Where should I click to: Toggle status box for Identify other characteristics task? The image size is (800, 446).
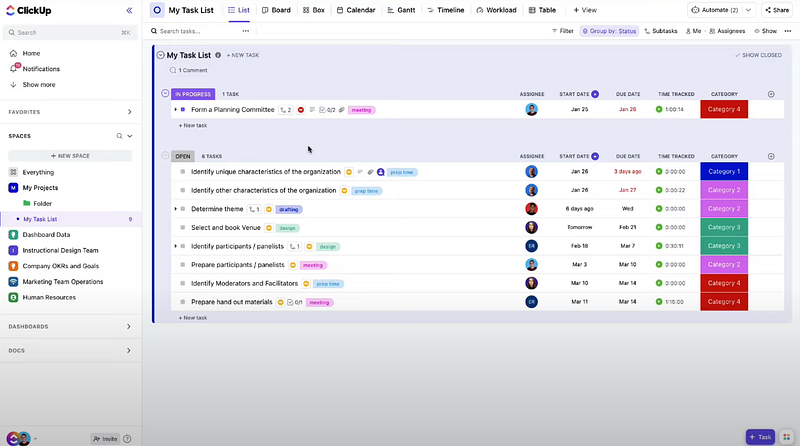click(183, 190)
